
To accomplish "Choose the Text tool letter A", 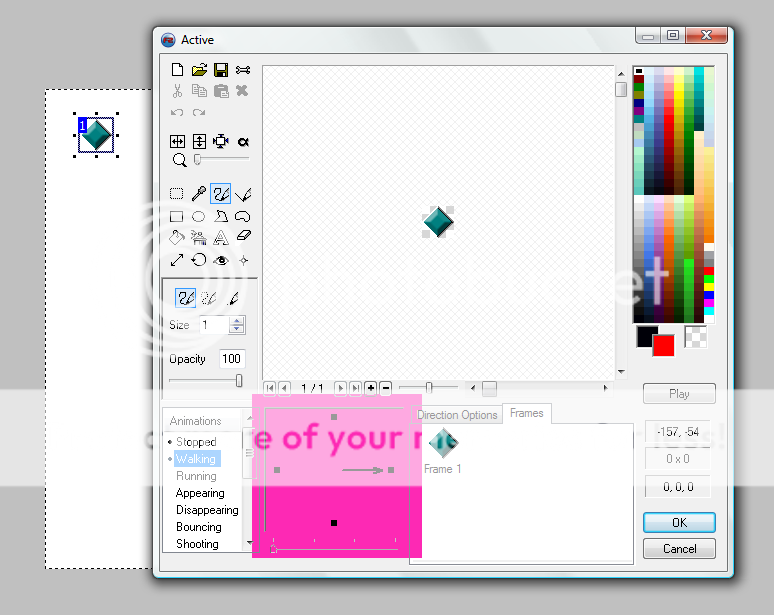I will click(220, 237).
